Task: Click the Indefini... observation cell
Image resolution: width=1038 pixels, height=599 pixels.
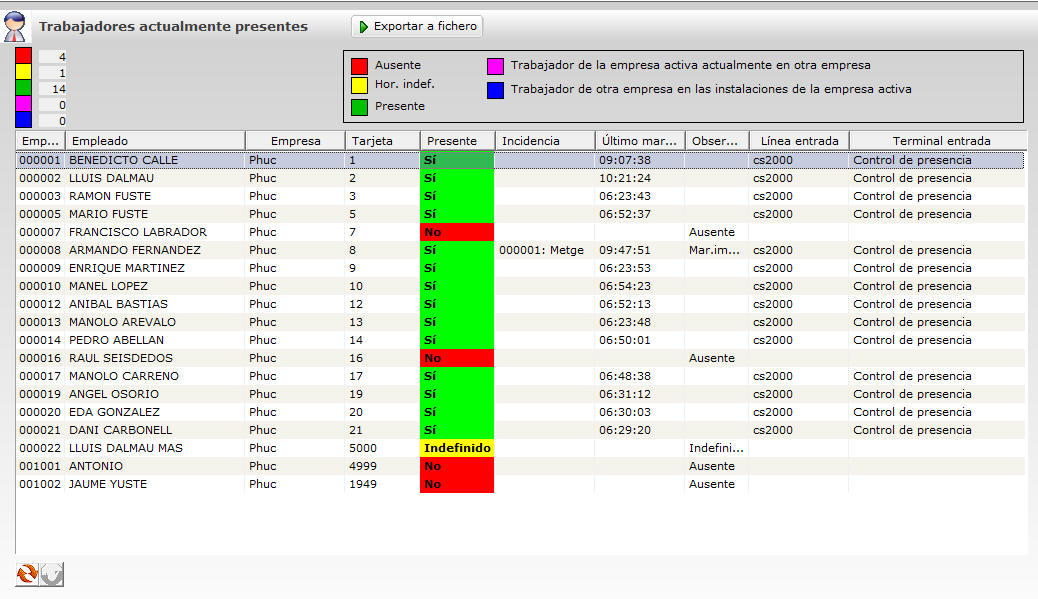Action: click(x=716, y=448)
